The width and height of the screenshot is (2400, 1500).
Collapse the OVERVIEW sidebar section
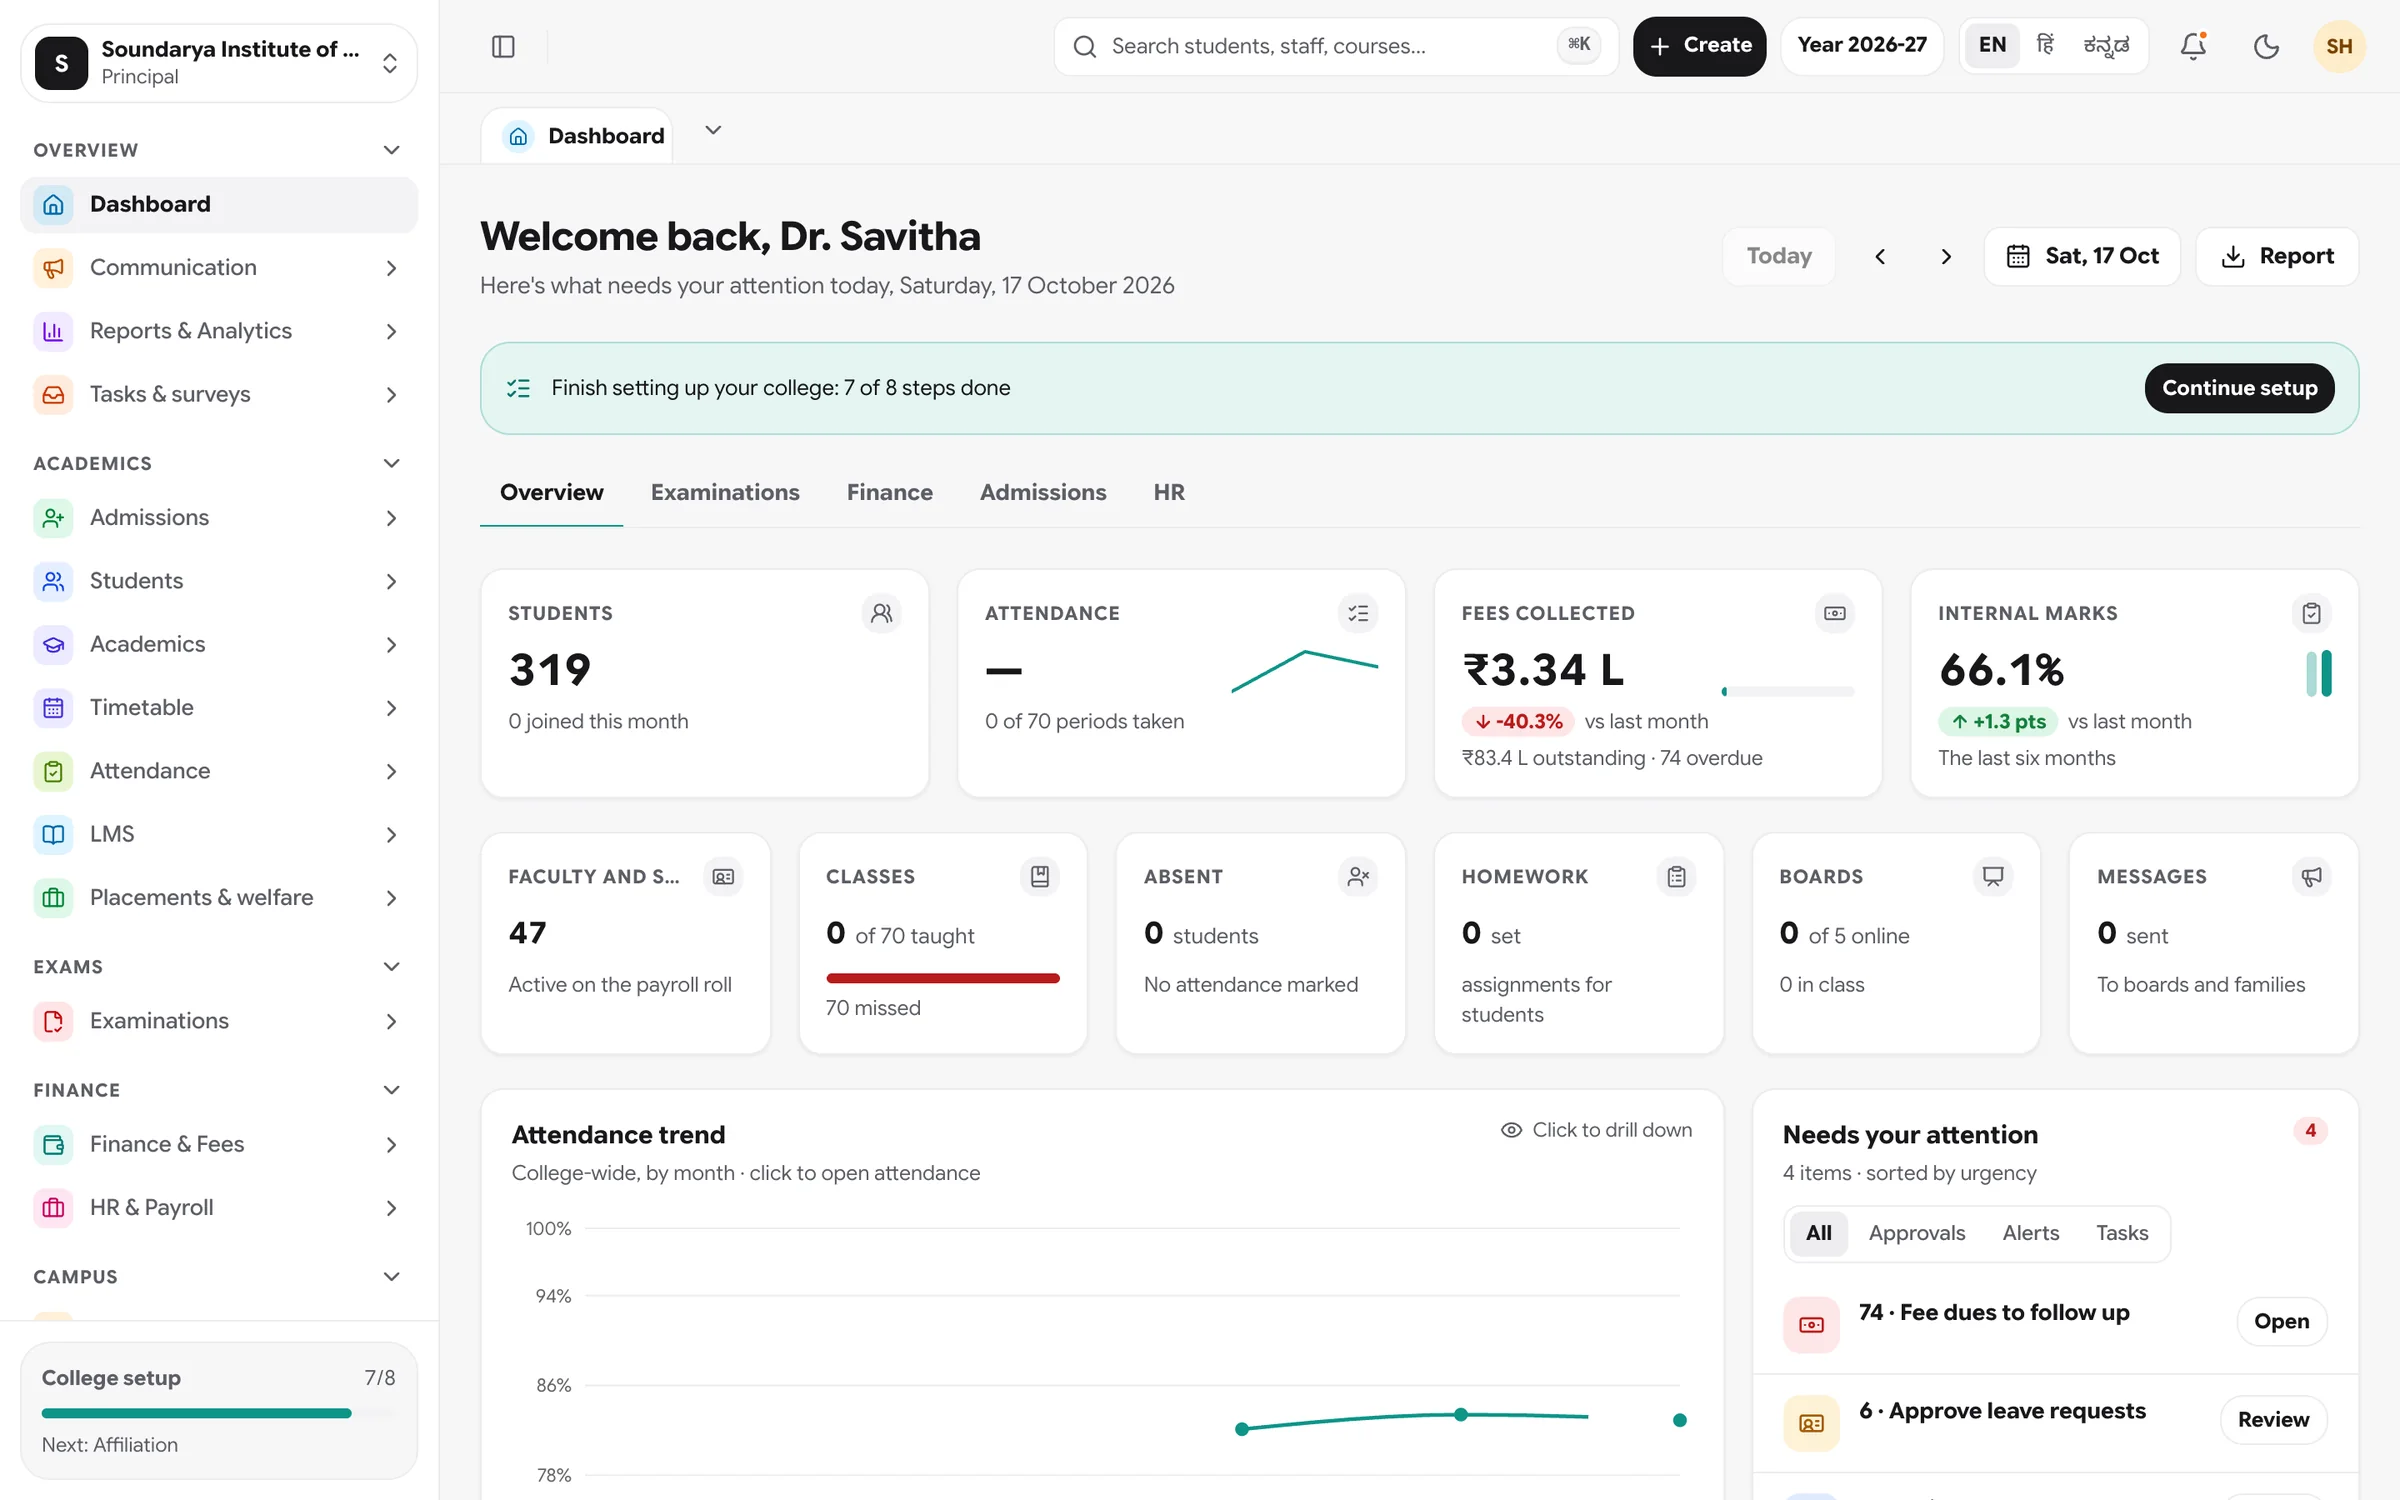[x=391, y=150]
